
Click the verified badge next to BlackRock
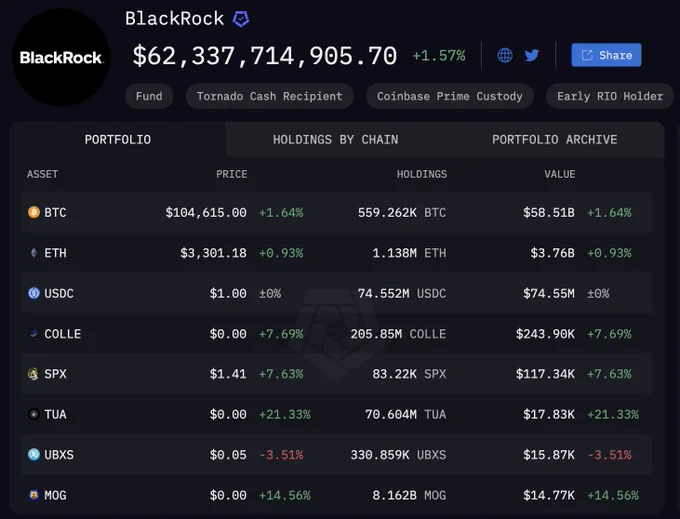[x=241, y=19]
